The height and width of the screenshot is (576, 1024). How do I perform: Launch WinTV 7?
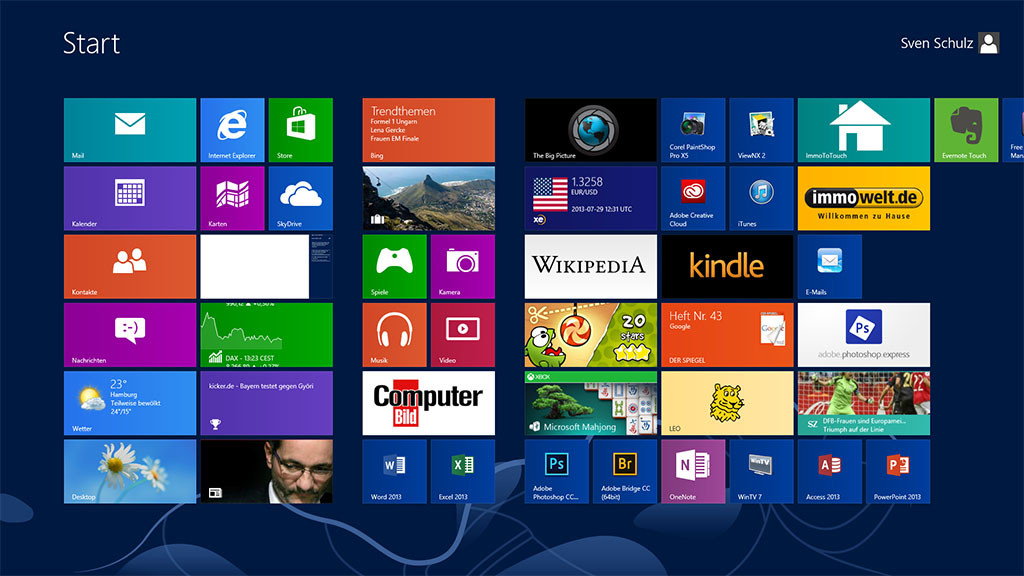pyautogui.click(x=761, y=472)
